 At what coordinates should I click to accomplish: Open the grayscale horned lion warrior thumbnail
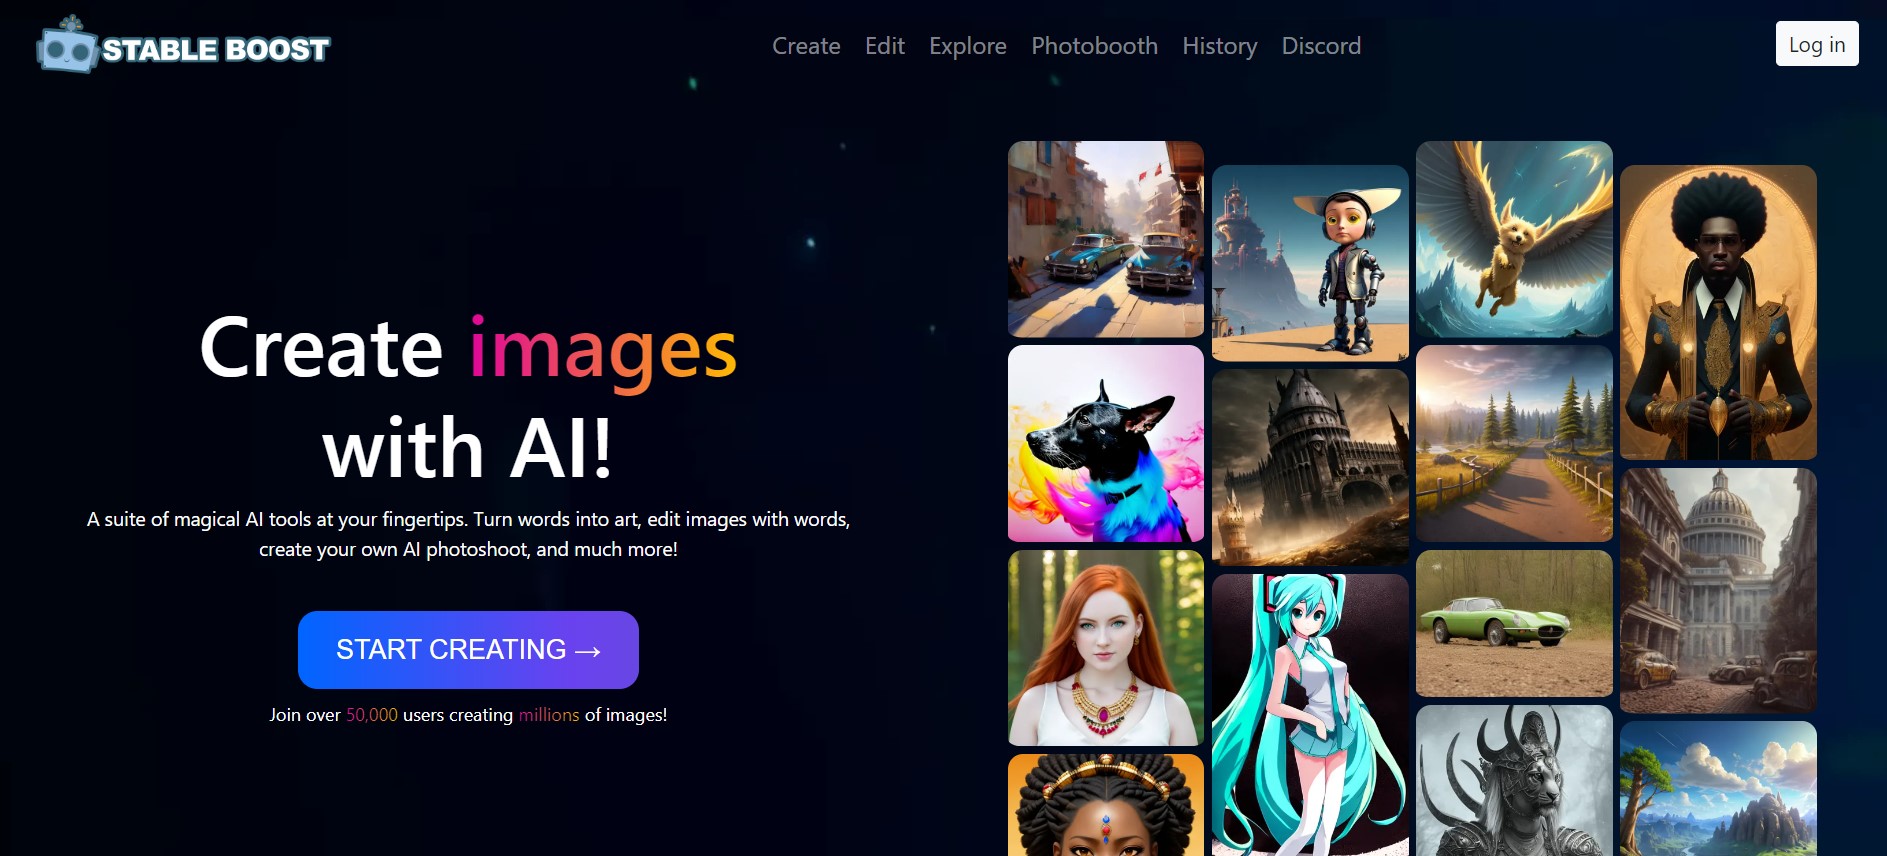coord(1514,780)
